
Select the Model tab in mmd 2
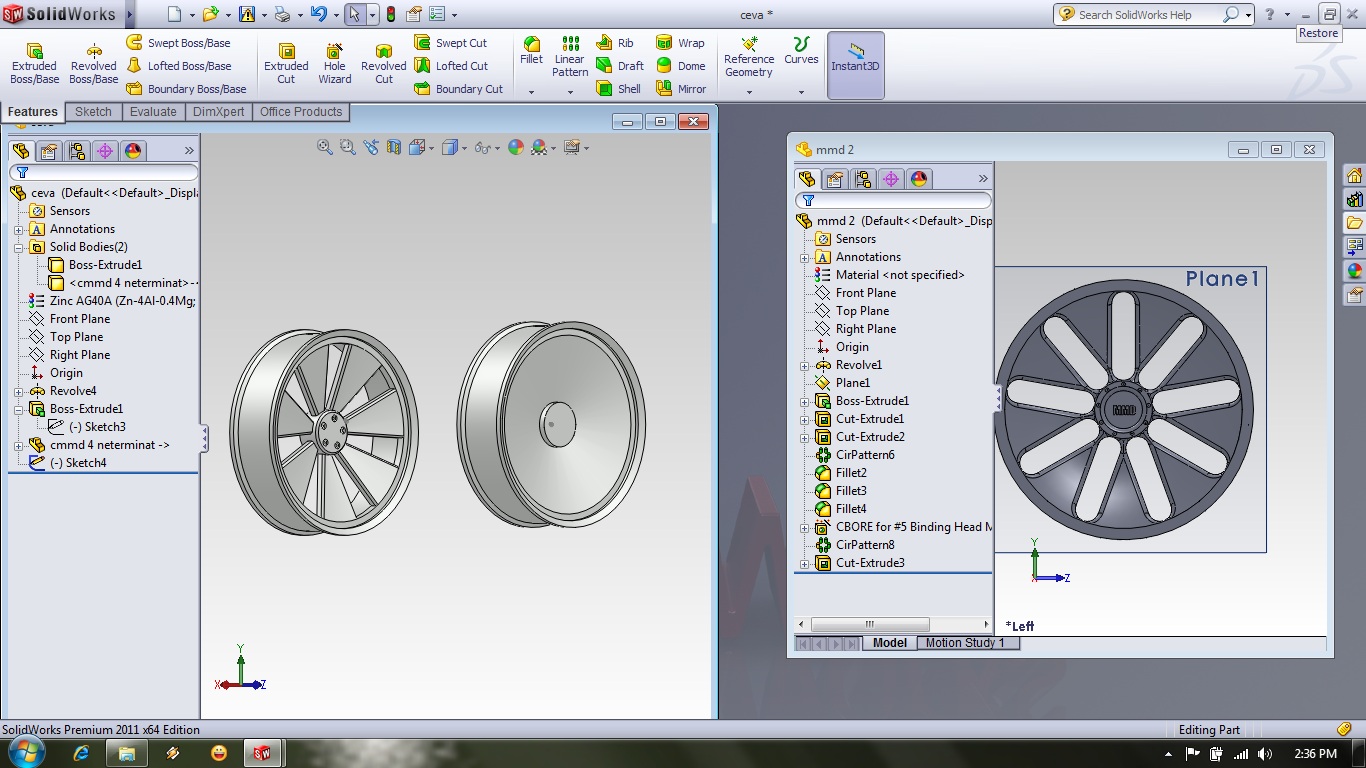[889, 643]
